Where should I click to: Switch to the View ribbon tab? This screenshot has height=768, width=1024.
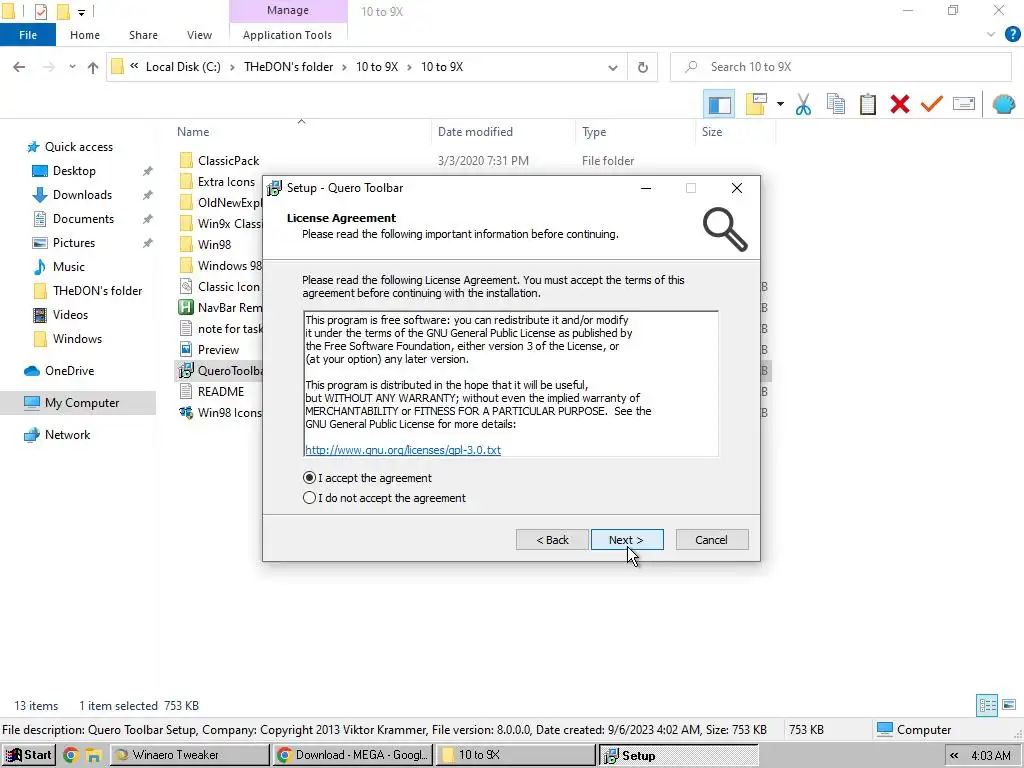[199, 35]
